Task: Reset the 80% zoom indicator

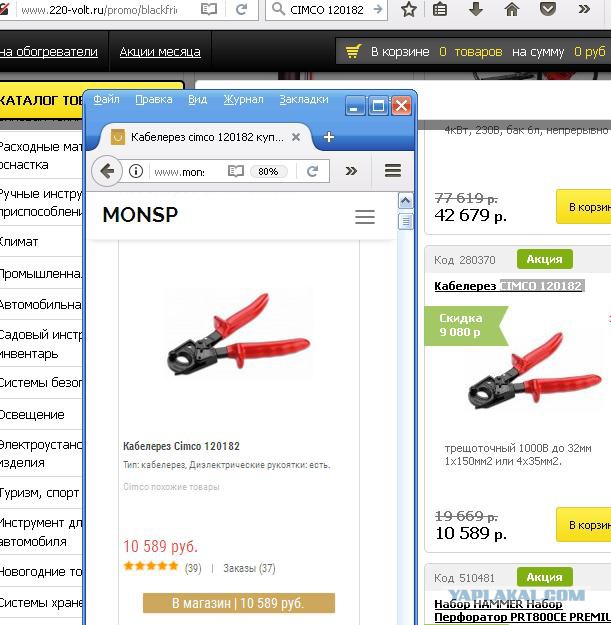Action: 268,171
